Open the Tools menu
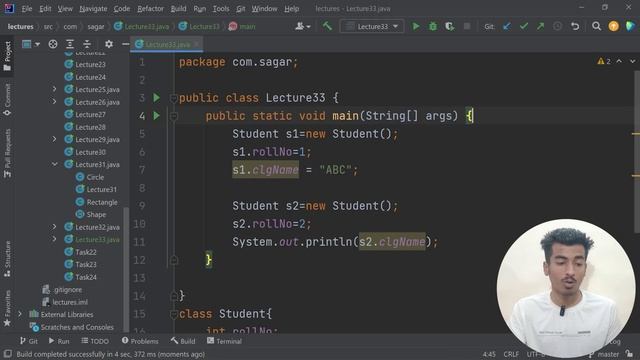The height and width of the screenshot is (360, 640). [221, 9]
